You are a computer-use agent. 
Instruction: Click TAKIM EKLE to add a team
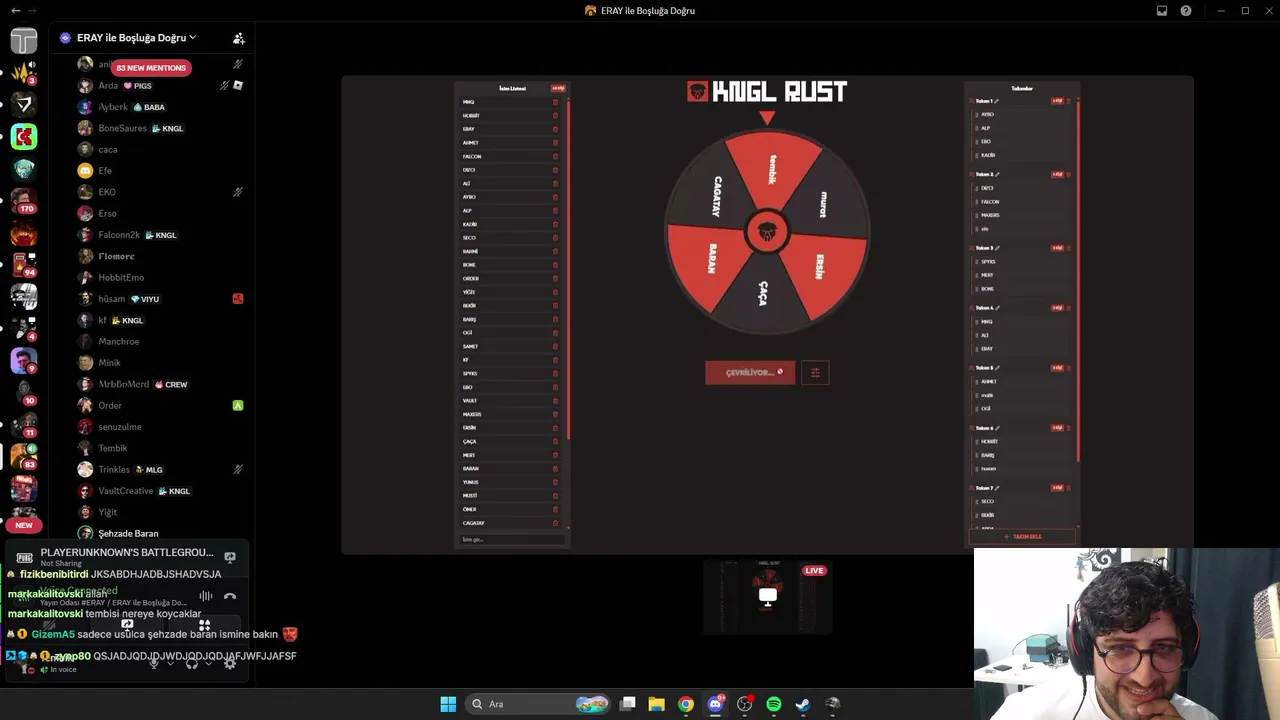[x=1022, y=537]
